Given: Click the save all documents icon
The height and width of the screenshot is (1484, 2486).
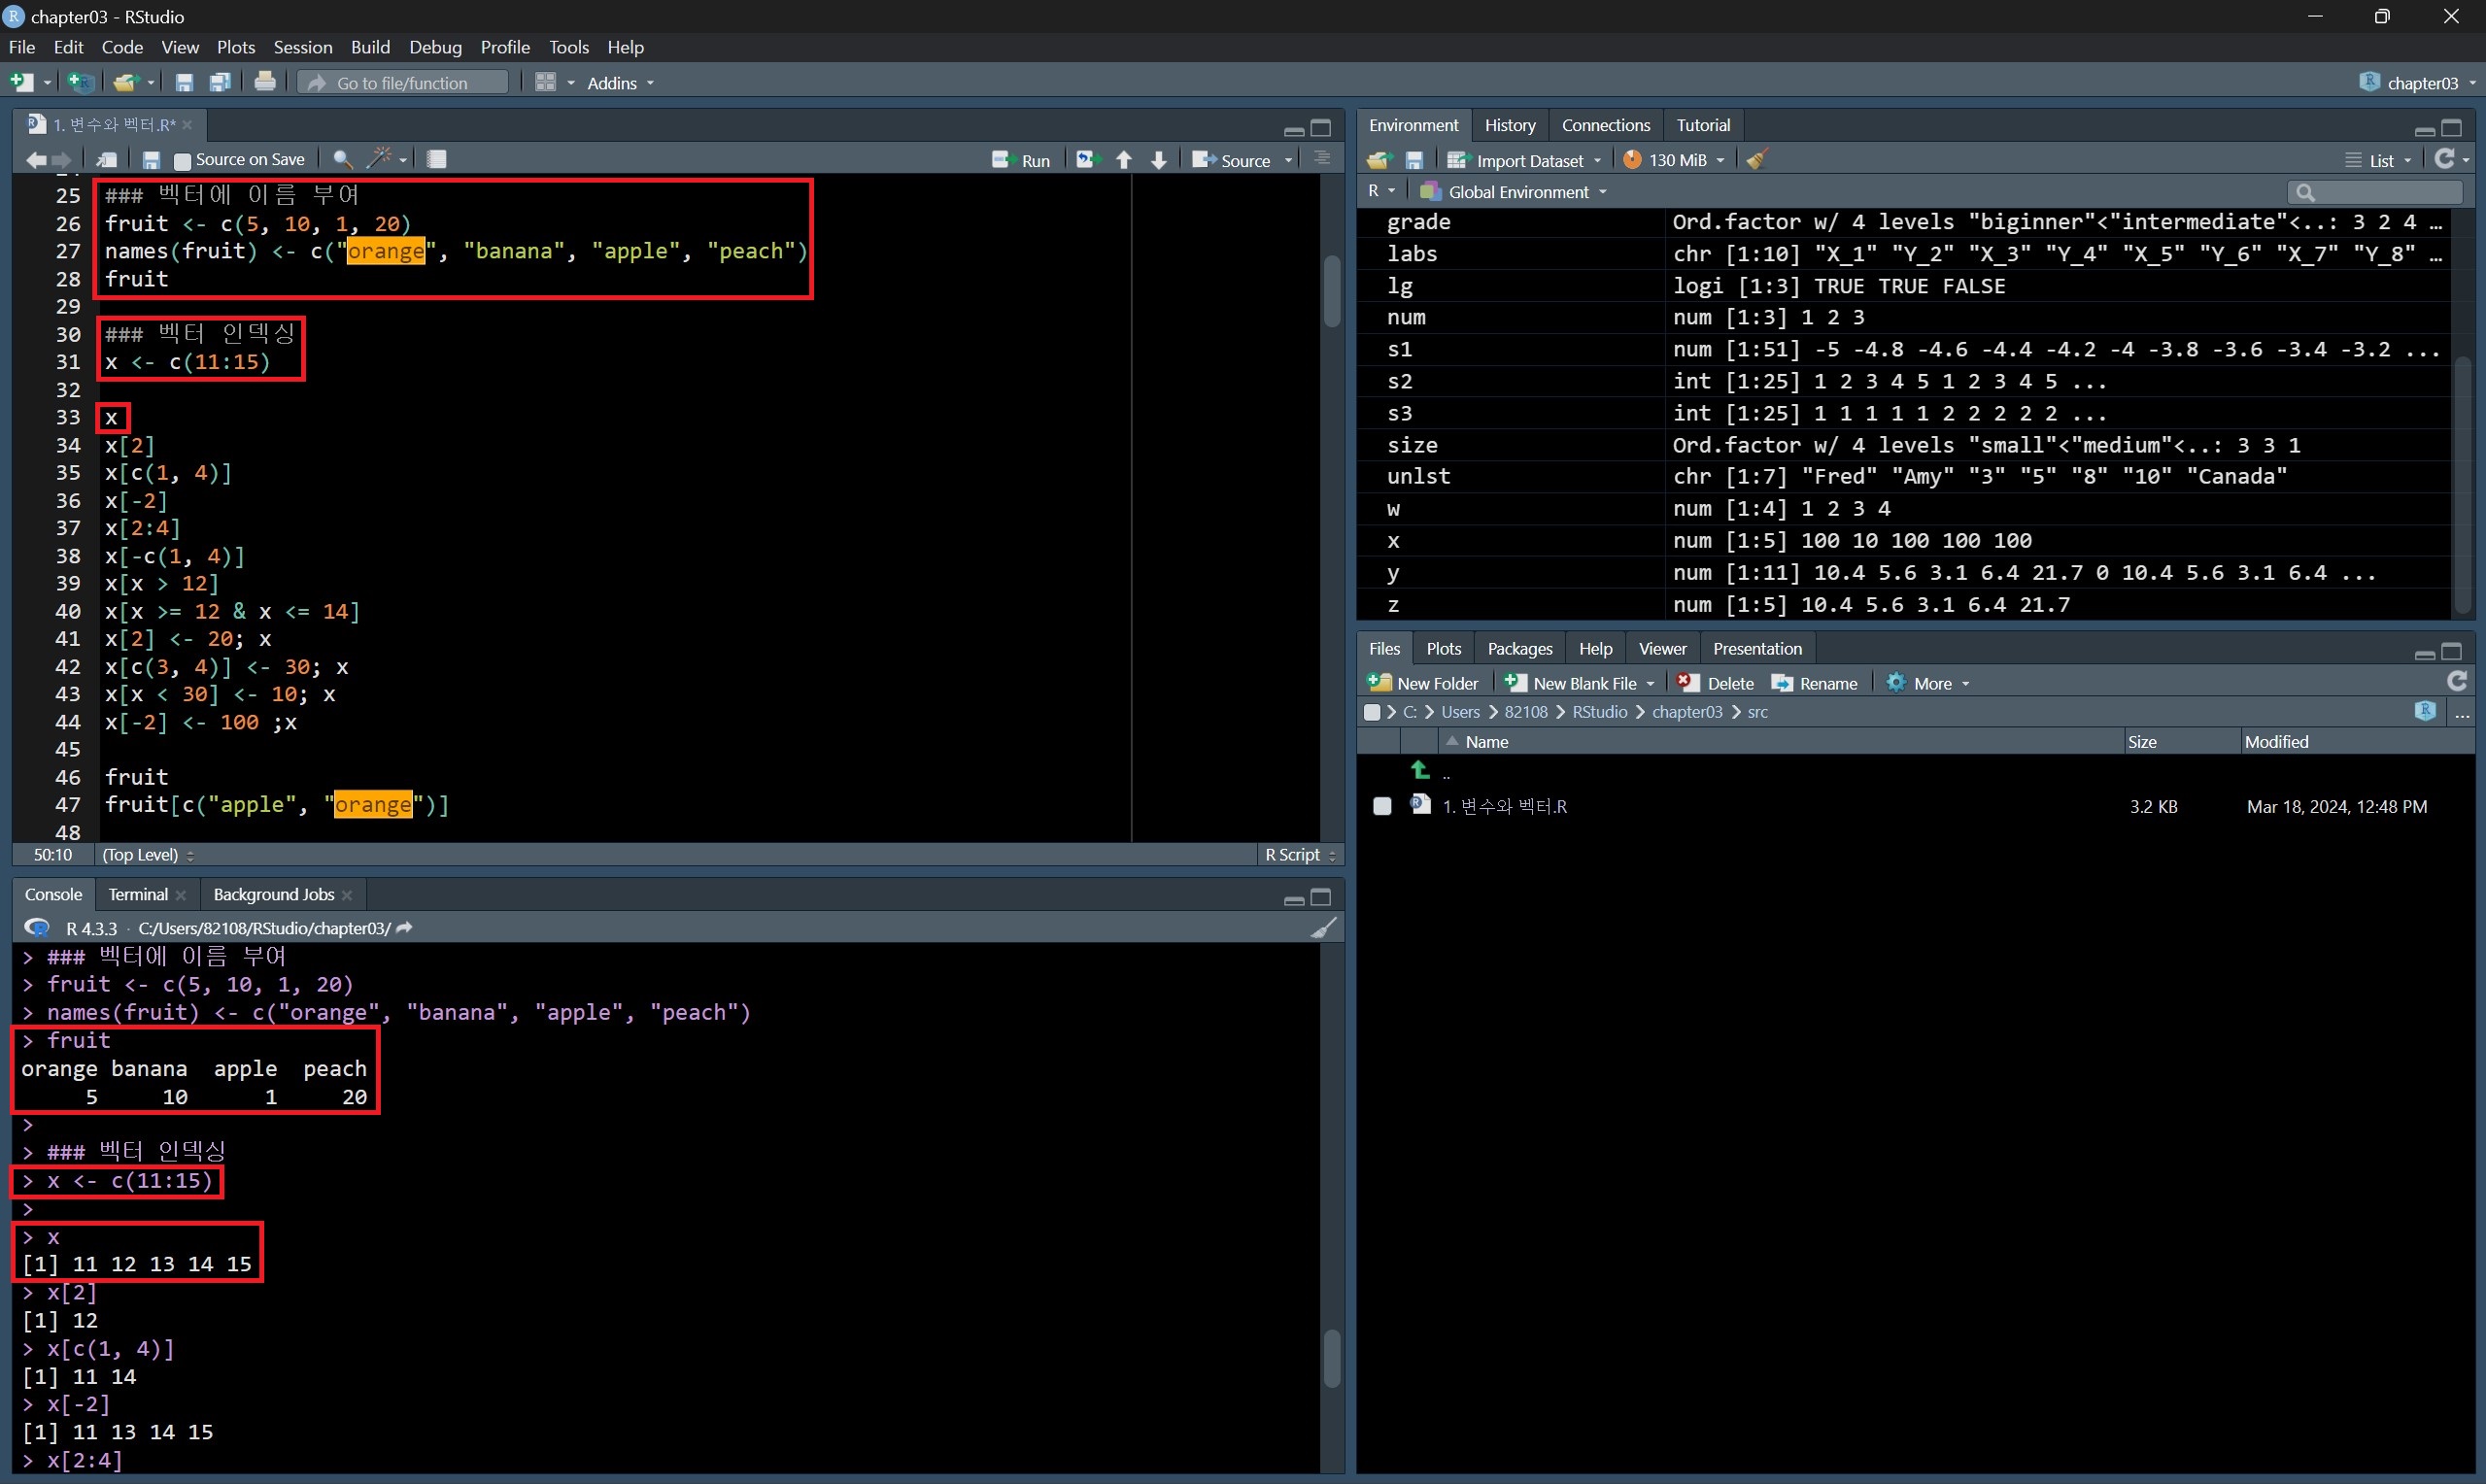Looking at the screenshot, I should coord(220,82).
